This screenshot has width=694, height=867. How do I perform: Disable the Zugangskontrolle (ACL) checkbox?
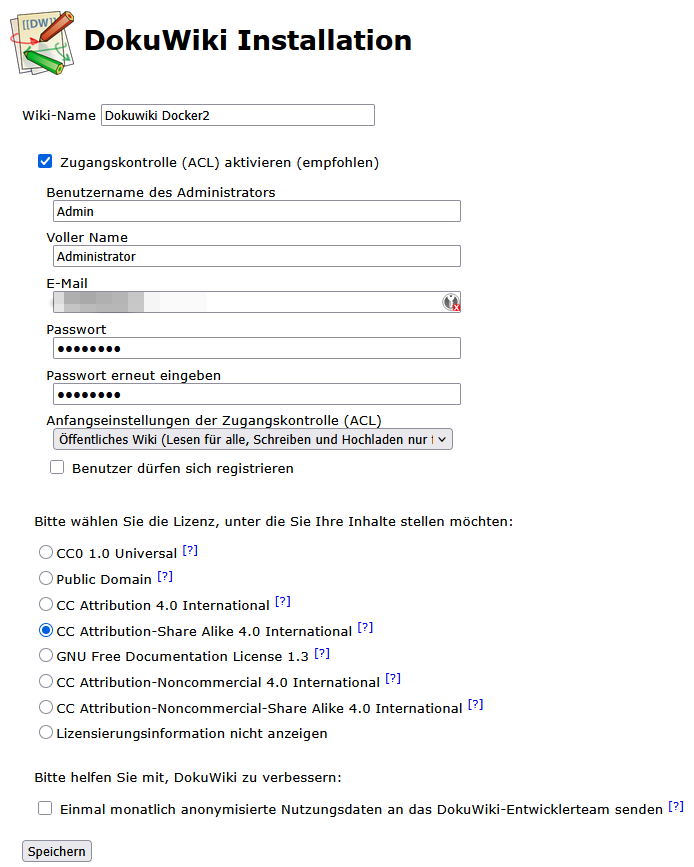click(45, 161)
